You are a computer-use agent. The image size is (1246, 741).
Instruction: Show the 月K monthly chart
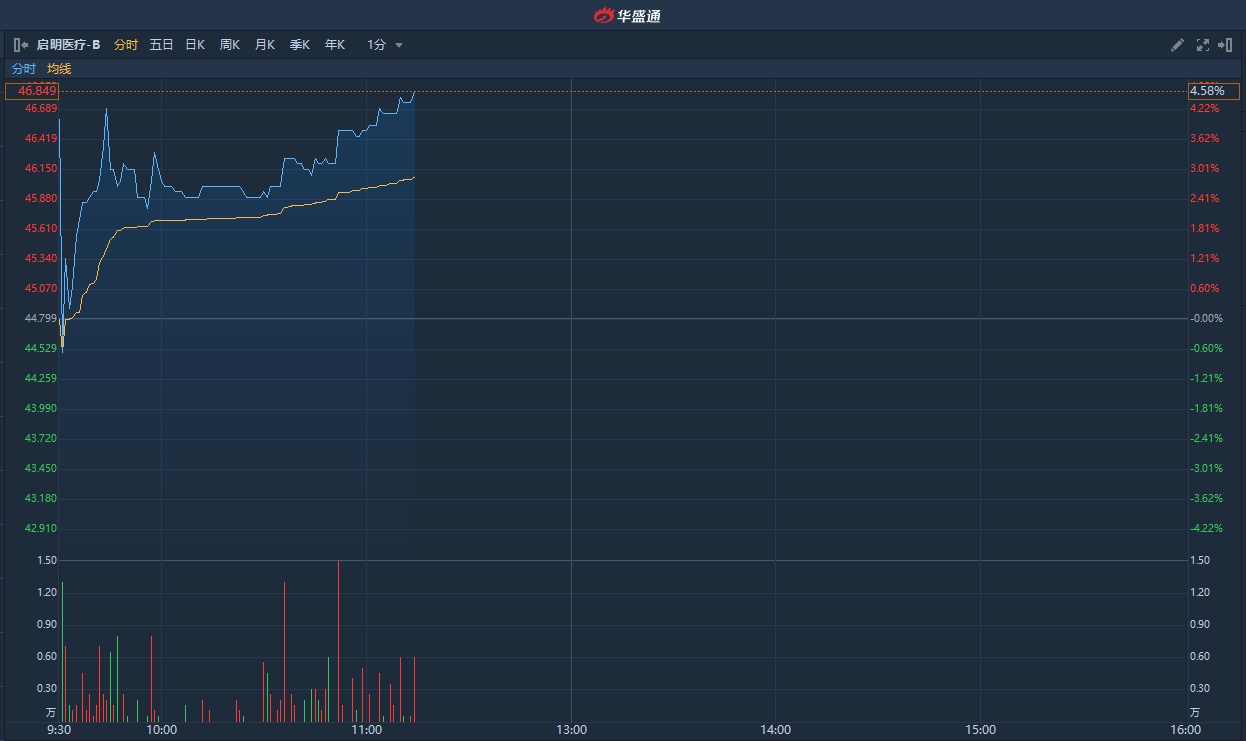(265, 45)
